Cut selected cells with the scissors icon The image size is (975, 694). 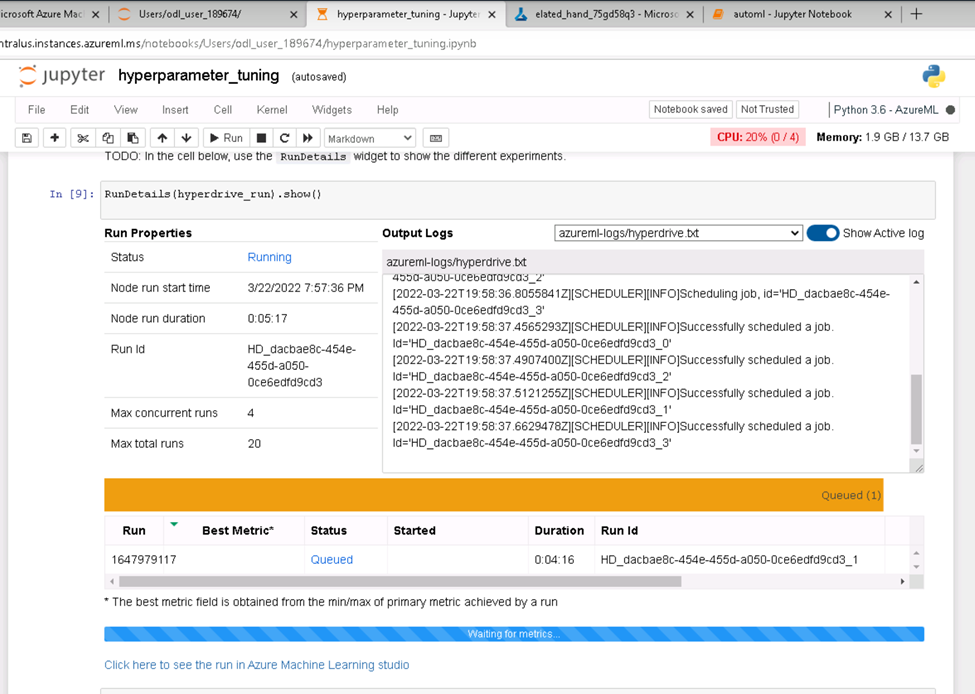point(83,138)
